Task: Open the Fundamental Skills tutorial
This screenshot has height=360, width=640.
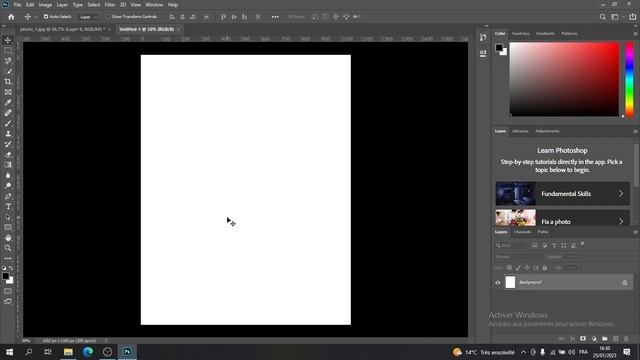Action: (x=562, y=193)
